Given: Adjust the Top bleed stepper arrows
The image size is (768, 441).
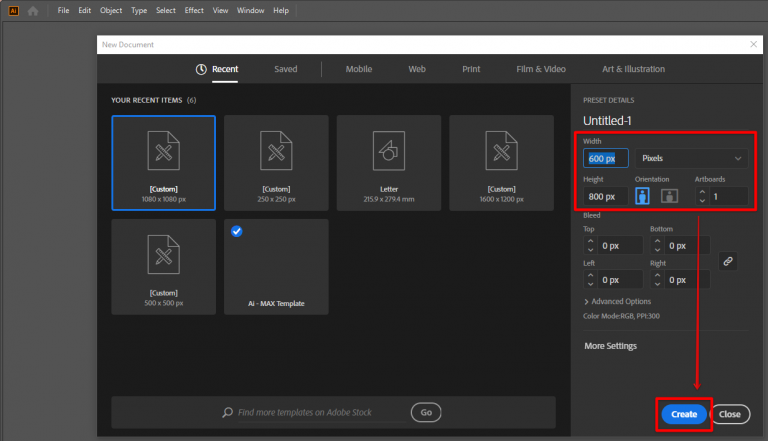Looking at the screenshot, I should [x=590, y=245].
